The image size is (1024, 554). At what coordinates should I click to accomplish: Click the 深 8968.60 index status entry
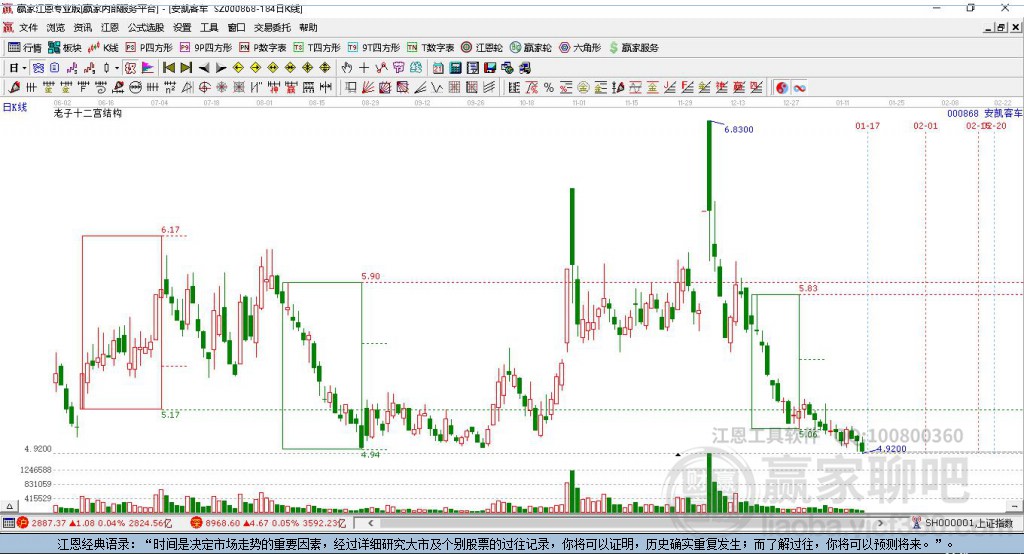[x=269, y=523]
